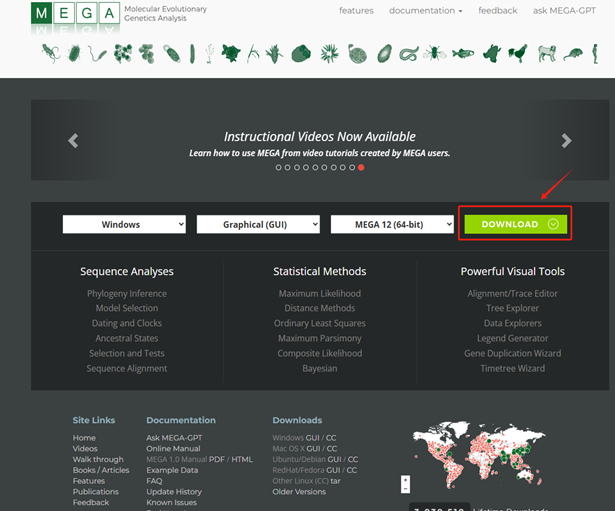Image resolution: width=615 pixels, height=511 pixels.
Task: Click Publications in Site Links
Action: [x=95, y=491]
